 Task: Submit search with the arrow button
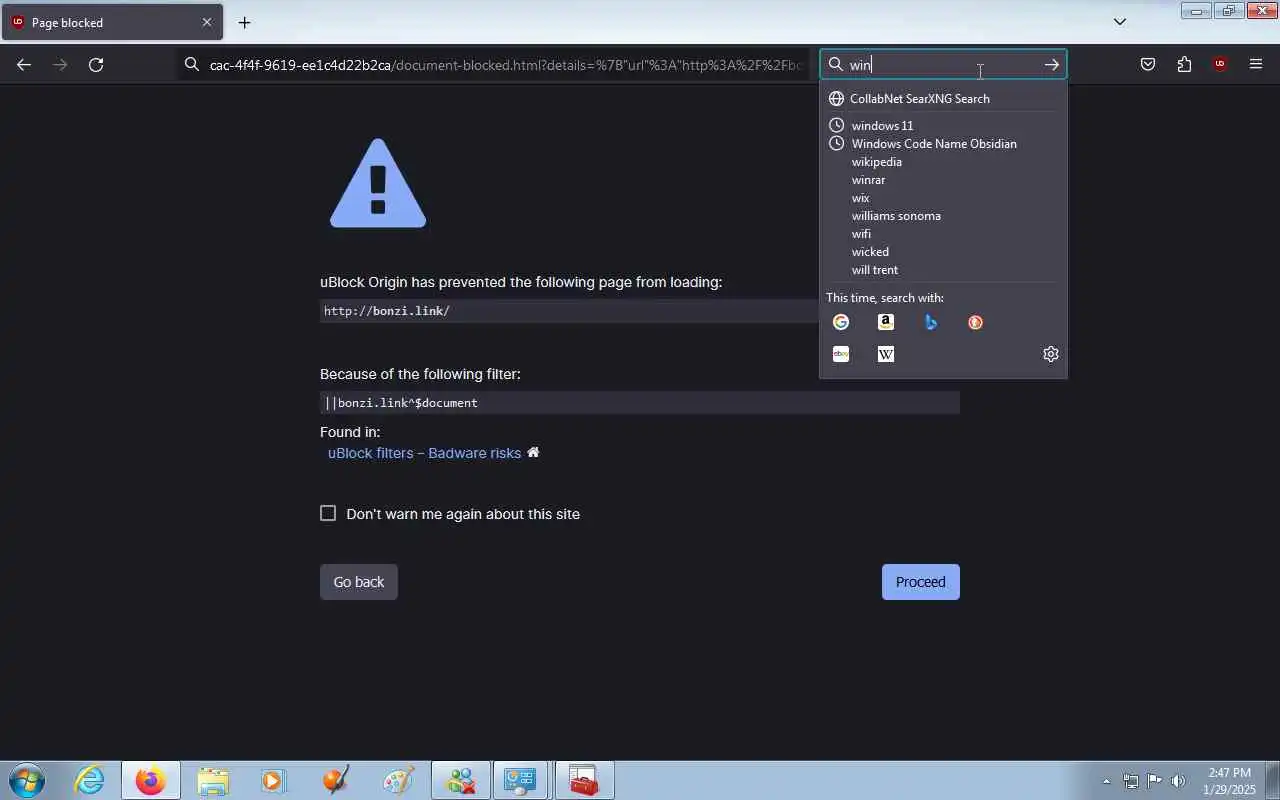click(1052, 65)
